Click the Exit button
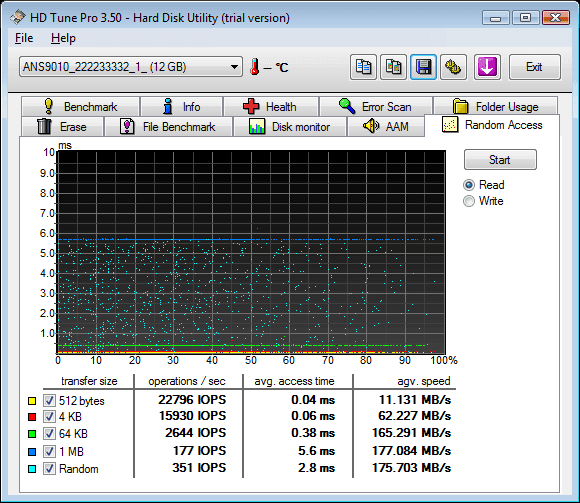This screenshot has height=503, width=580. pyautogui.click(x=535, y=67)
